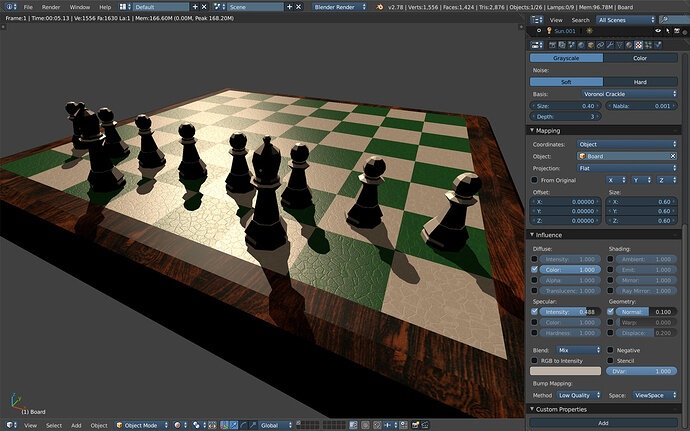The image size is (690, 431).
Task: Open the Modifiers wrench properties tab
Action: [609, 44]
